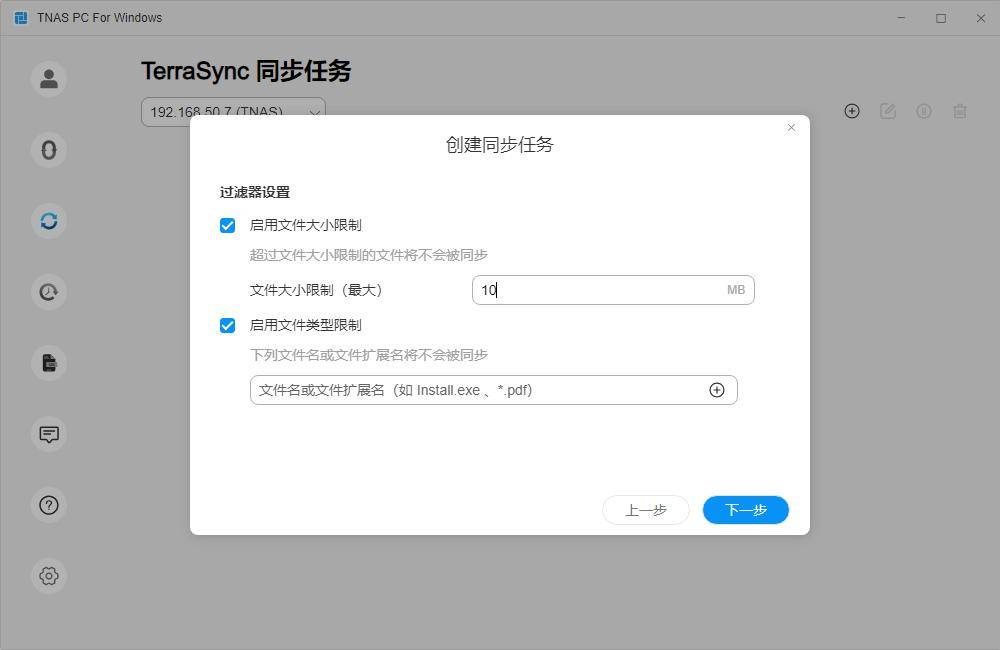This screenshot has height=650, width=1000.
Task: Click the help question mark icon
Action: 49,505
